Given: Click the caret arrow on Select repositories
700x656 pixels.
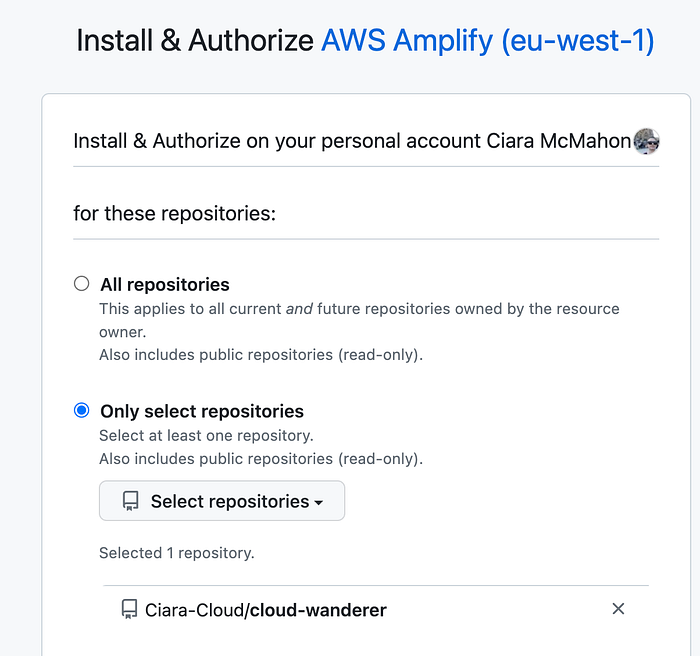Looking at the screenshot, I should tap(319, 503).
